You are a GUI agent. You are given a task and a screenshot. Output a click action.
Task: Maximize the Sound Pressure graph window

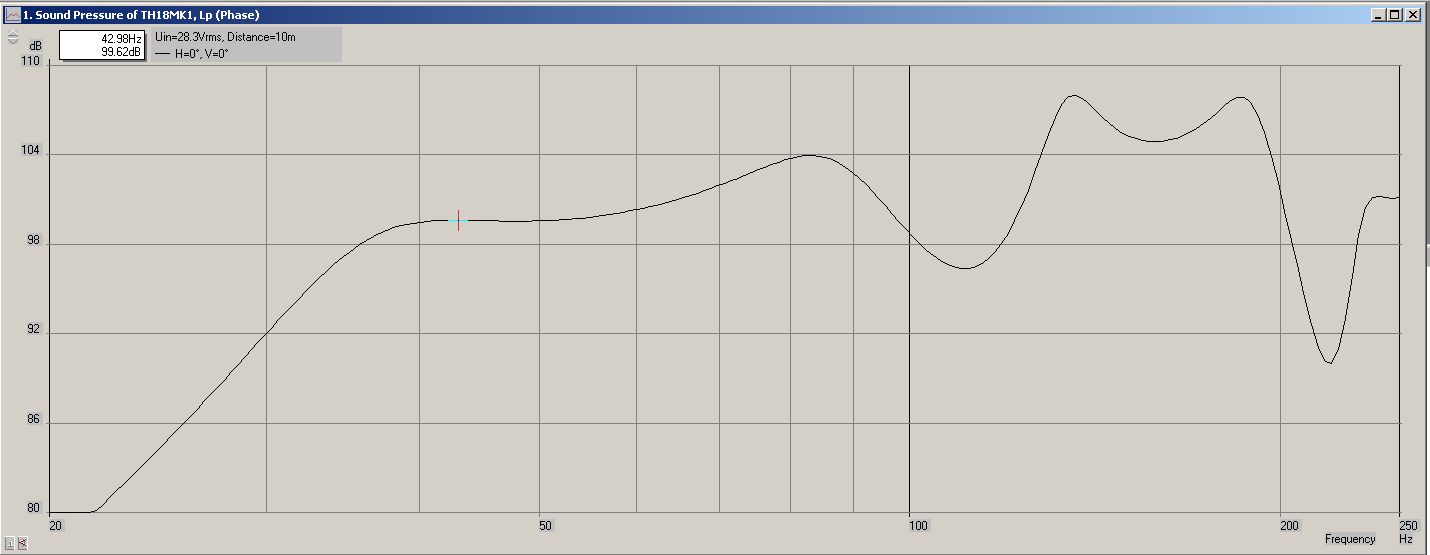pos(1396,15)
